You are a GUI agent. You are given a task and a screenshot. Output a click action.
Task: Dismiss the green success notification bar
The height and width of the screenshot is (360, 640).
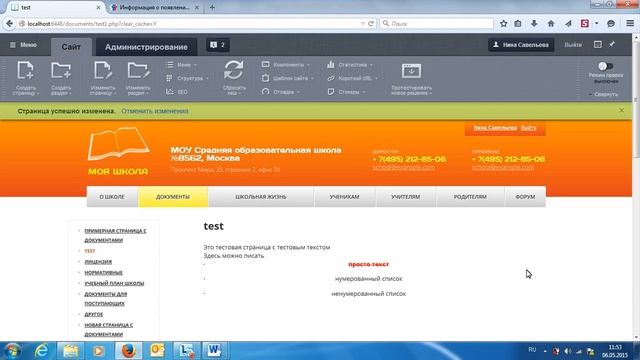(x=621, y=111)
